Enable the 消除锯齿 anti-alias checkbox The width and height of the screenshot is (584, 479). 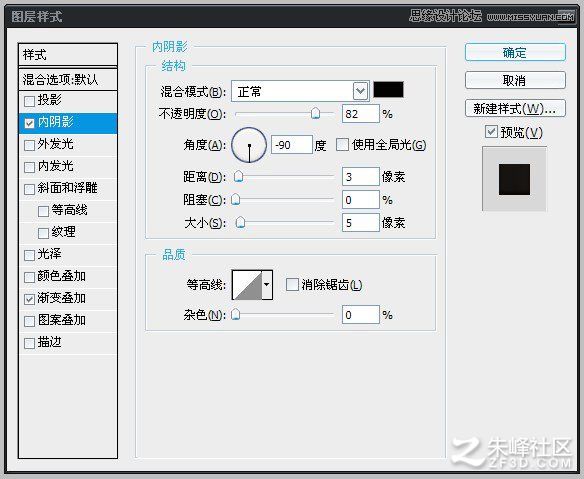(x=292, y=285)
